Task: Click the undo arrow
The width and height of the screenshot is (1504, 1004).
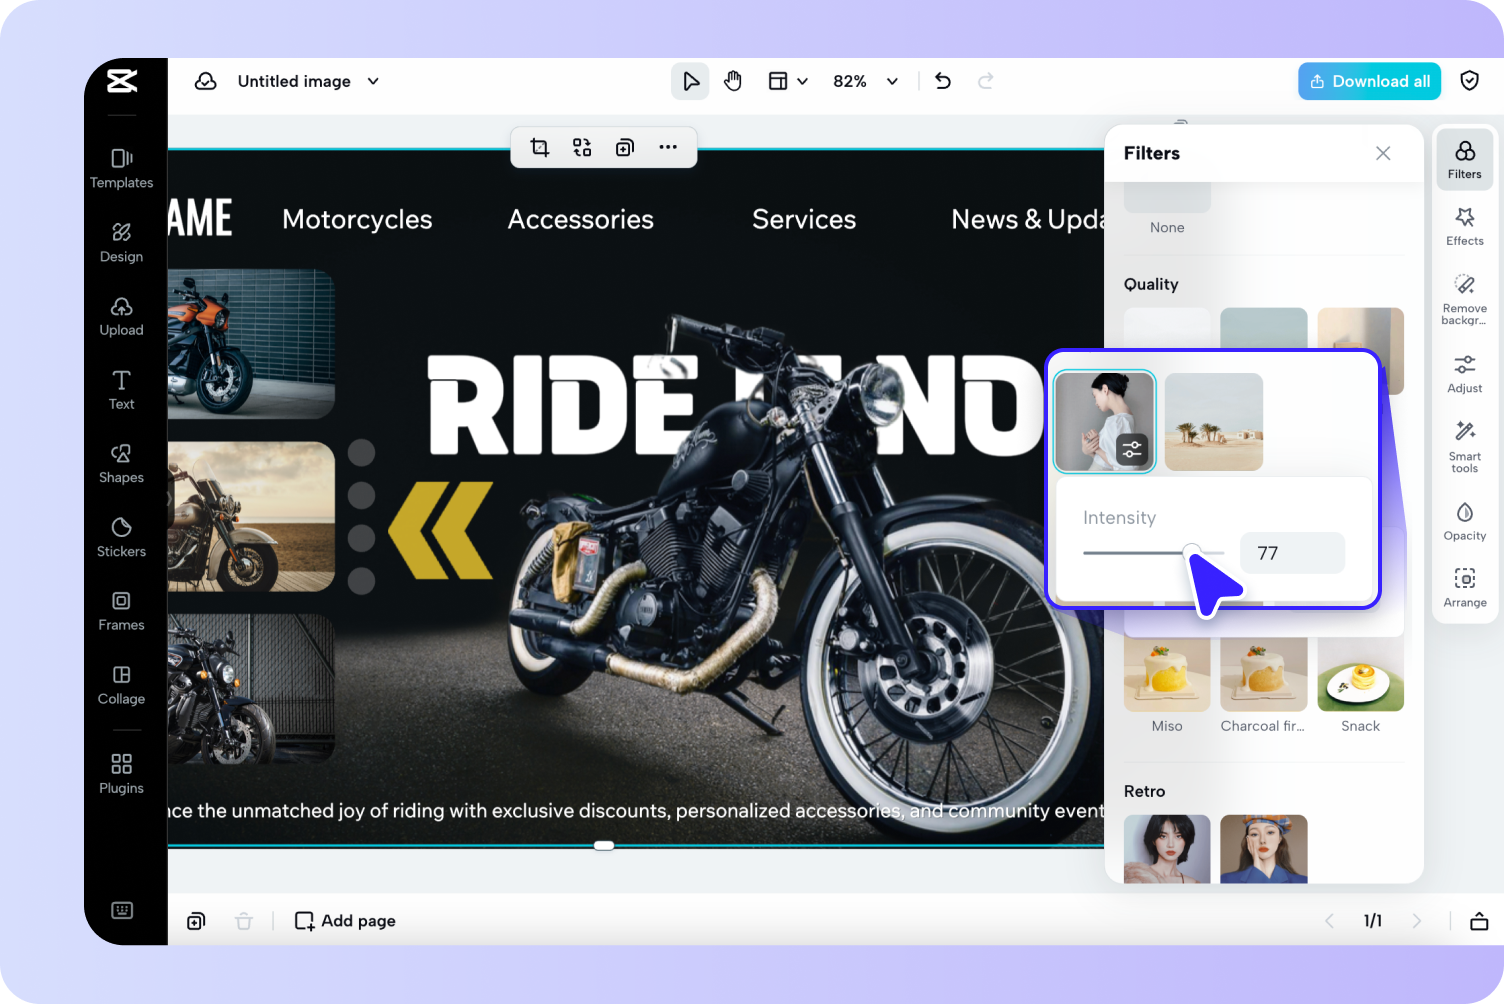Action: pyautogui.click(x=942, y=81)
